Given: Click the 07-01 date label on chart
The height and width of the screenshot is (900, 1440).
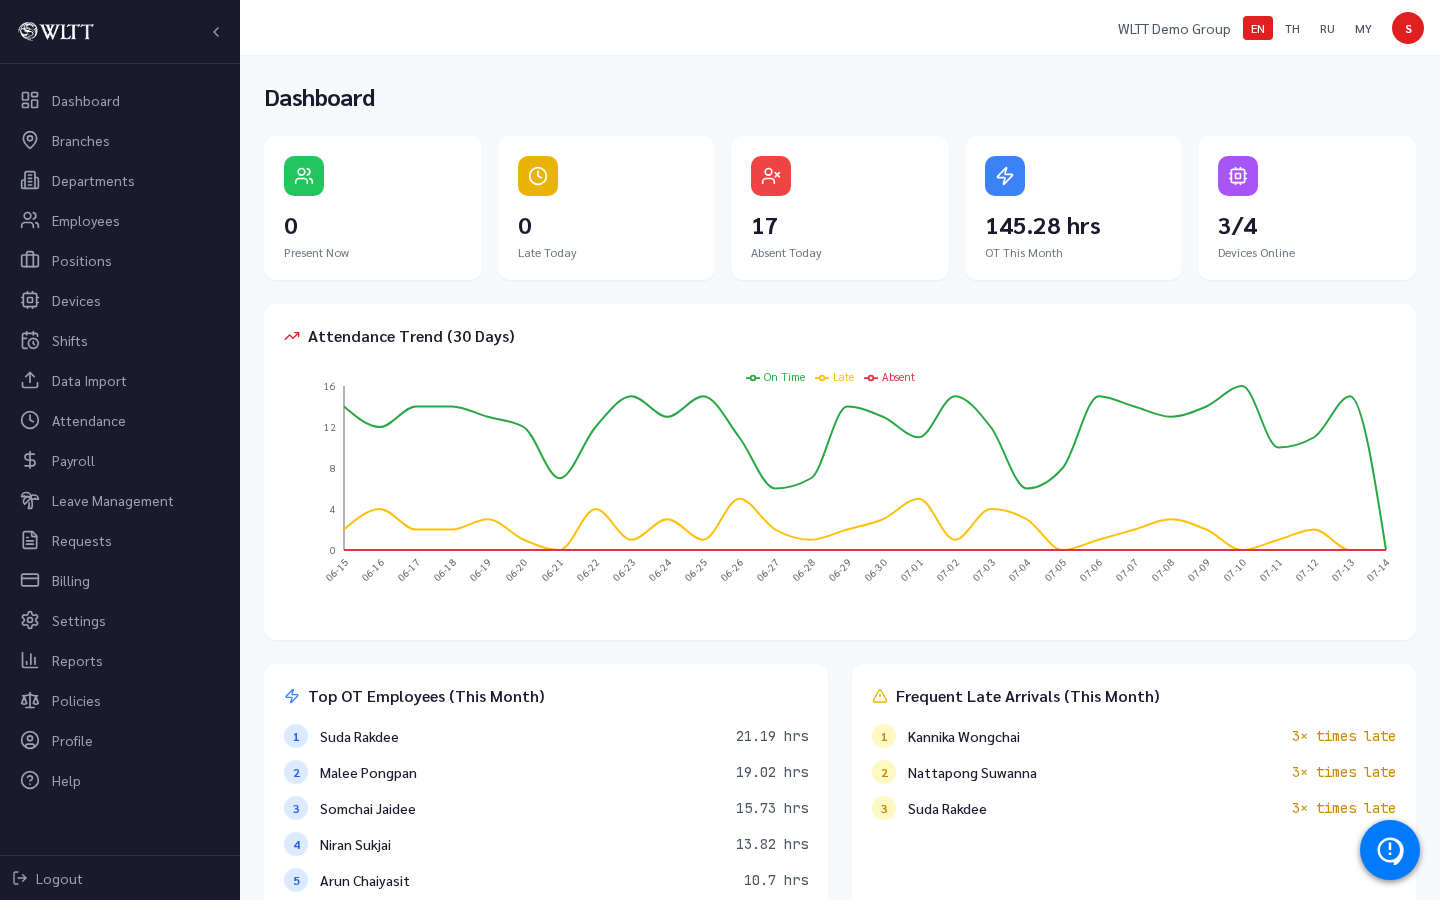Looking at the screenshot, I should [x=912, y=570].
